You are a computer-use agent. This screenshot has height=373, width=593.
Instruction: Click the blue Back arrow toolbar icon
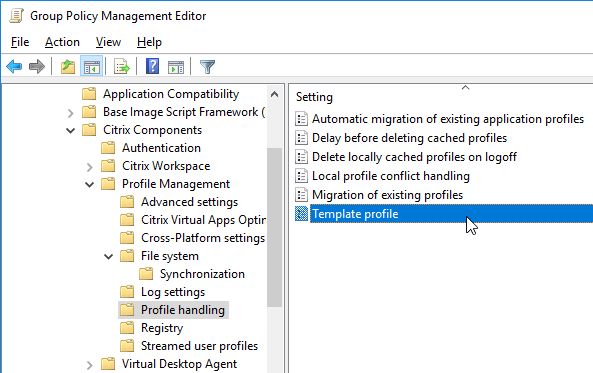pyautogui.click(x=14, y=67)
